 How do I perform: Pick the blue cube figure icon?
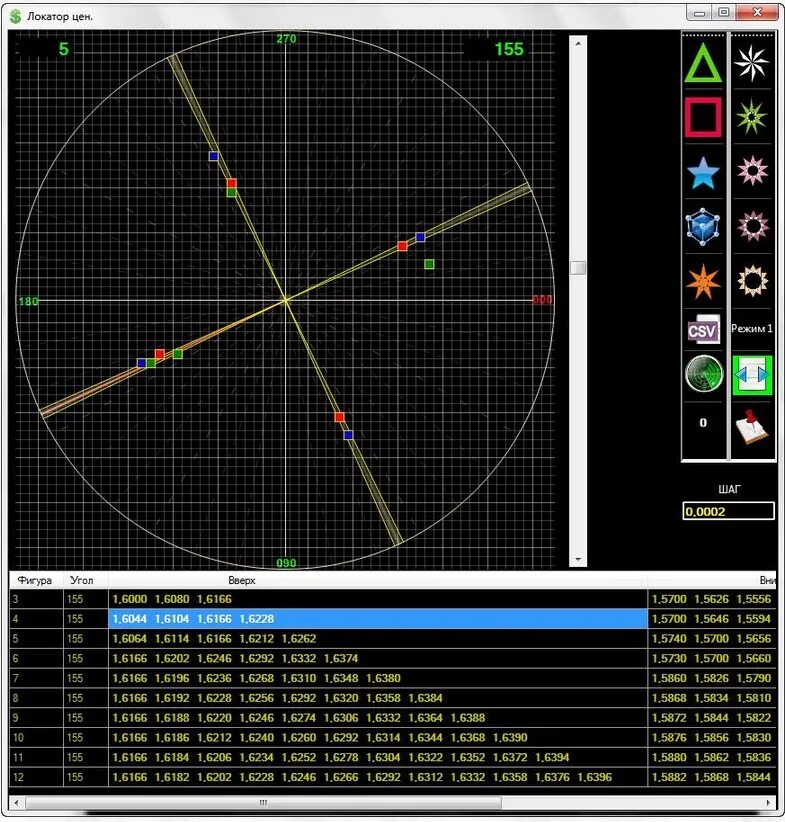coord(703,227)
